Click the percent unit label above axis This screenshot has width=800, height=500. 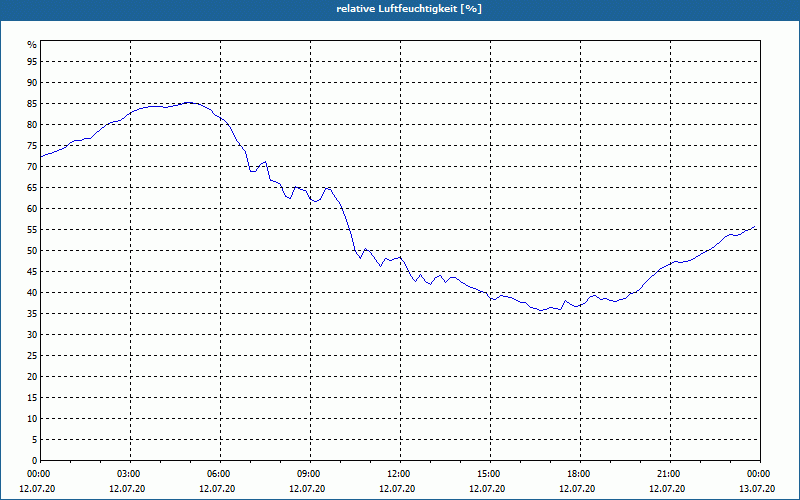point(32,45)
